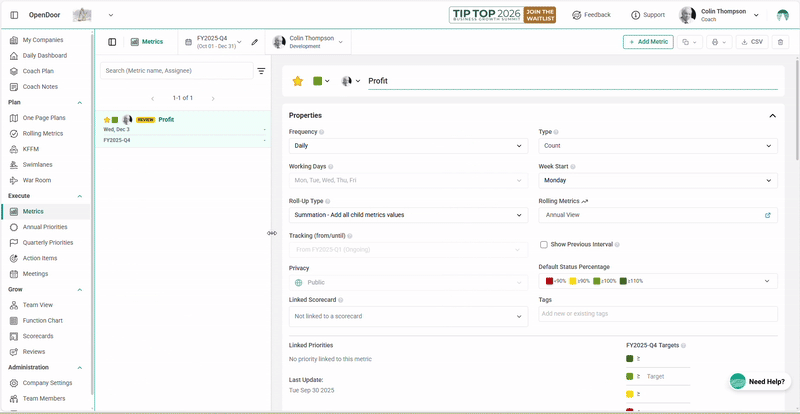Open the Week Start dropdown
Viewport: 800px width, 414px height.
[x=657, y=181]
